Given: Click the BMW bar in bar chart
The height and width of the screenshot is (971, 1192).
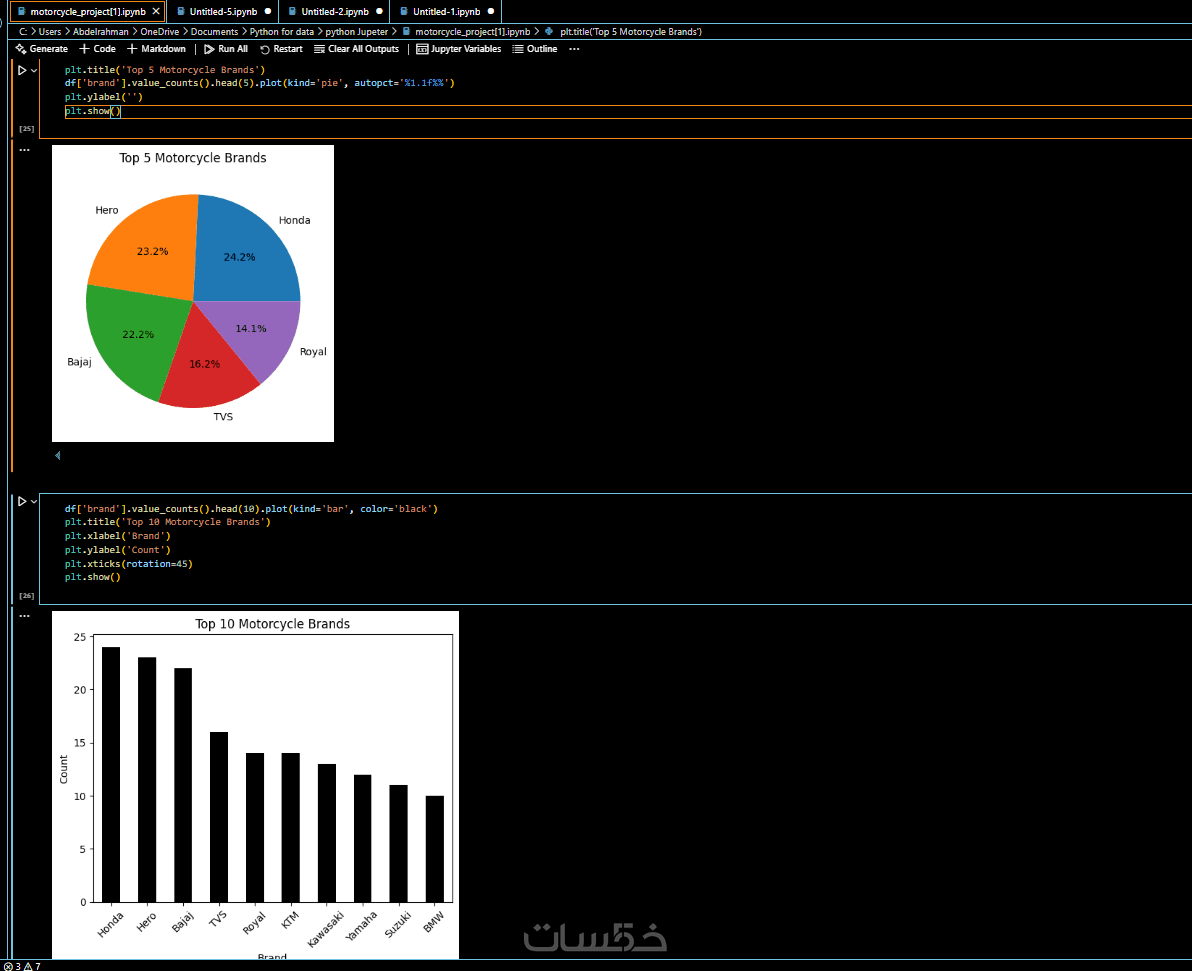Looking at the screenshot, I should [435, 849].
